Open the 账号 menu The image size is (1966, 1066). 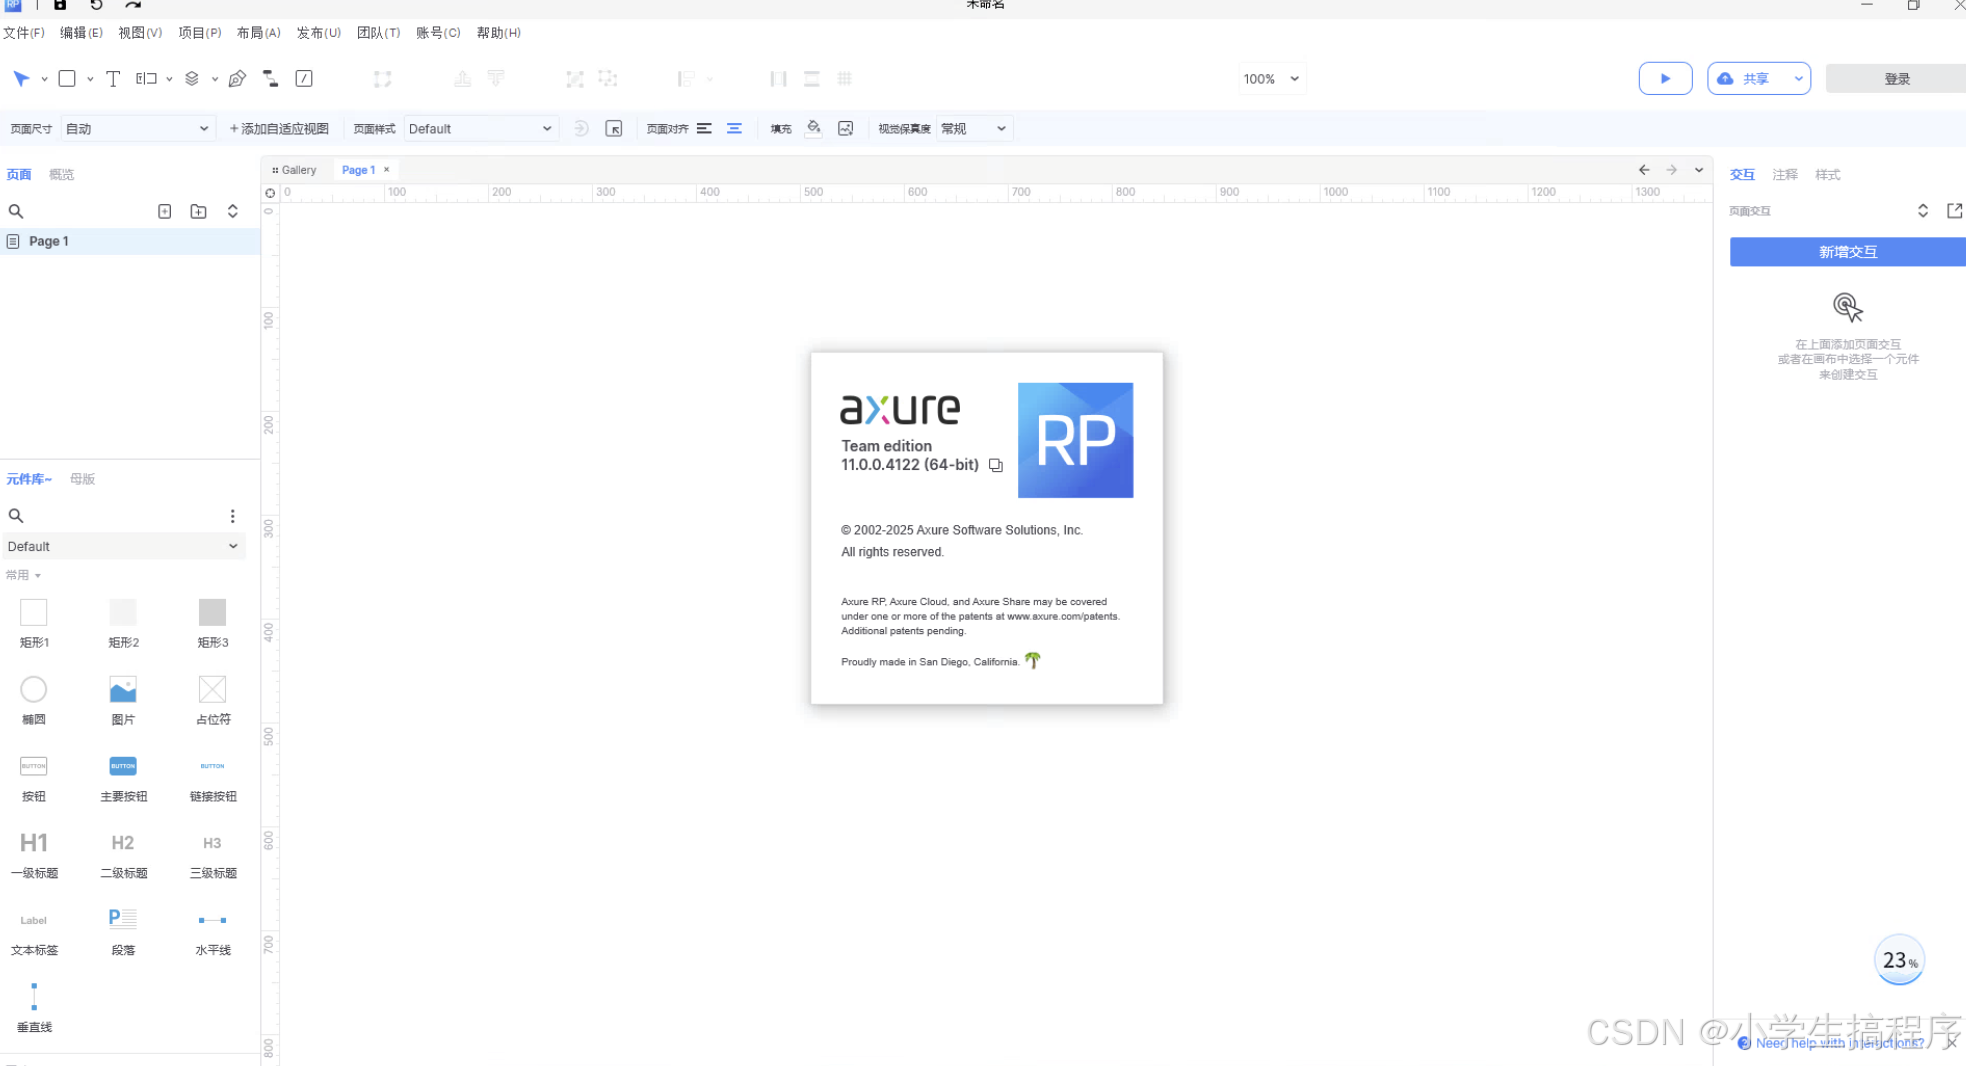click(438, 33)
